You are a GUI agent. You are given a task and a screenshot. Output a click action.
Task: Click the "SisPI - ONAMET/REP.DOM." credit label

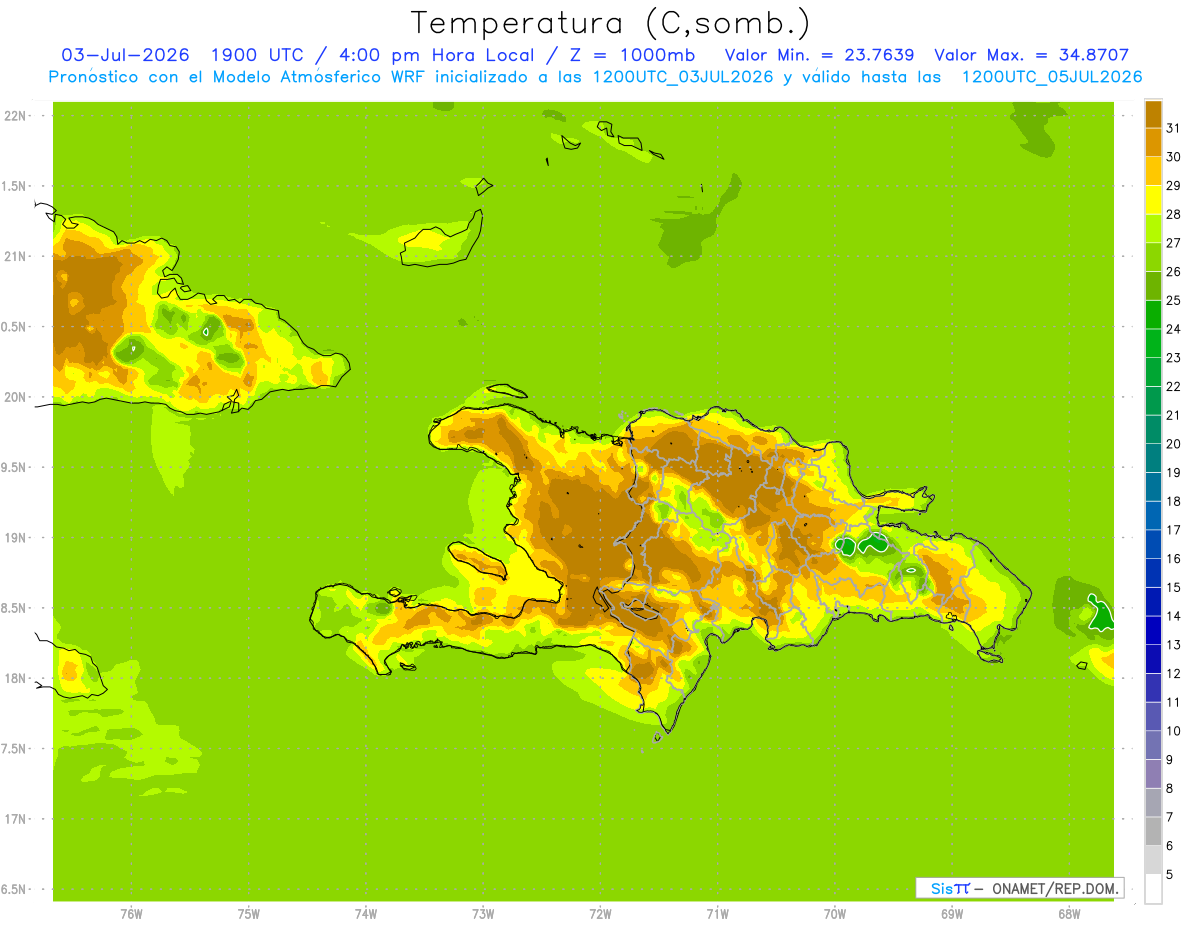tap(1021, 888)
